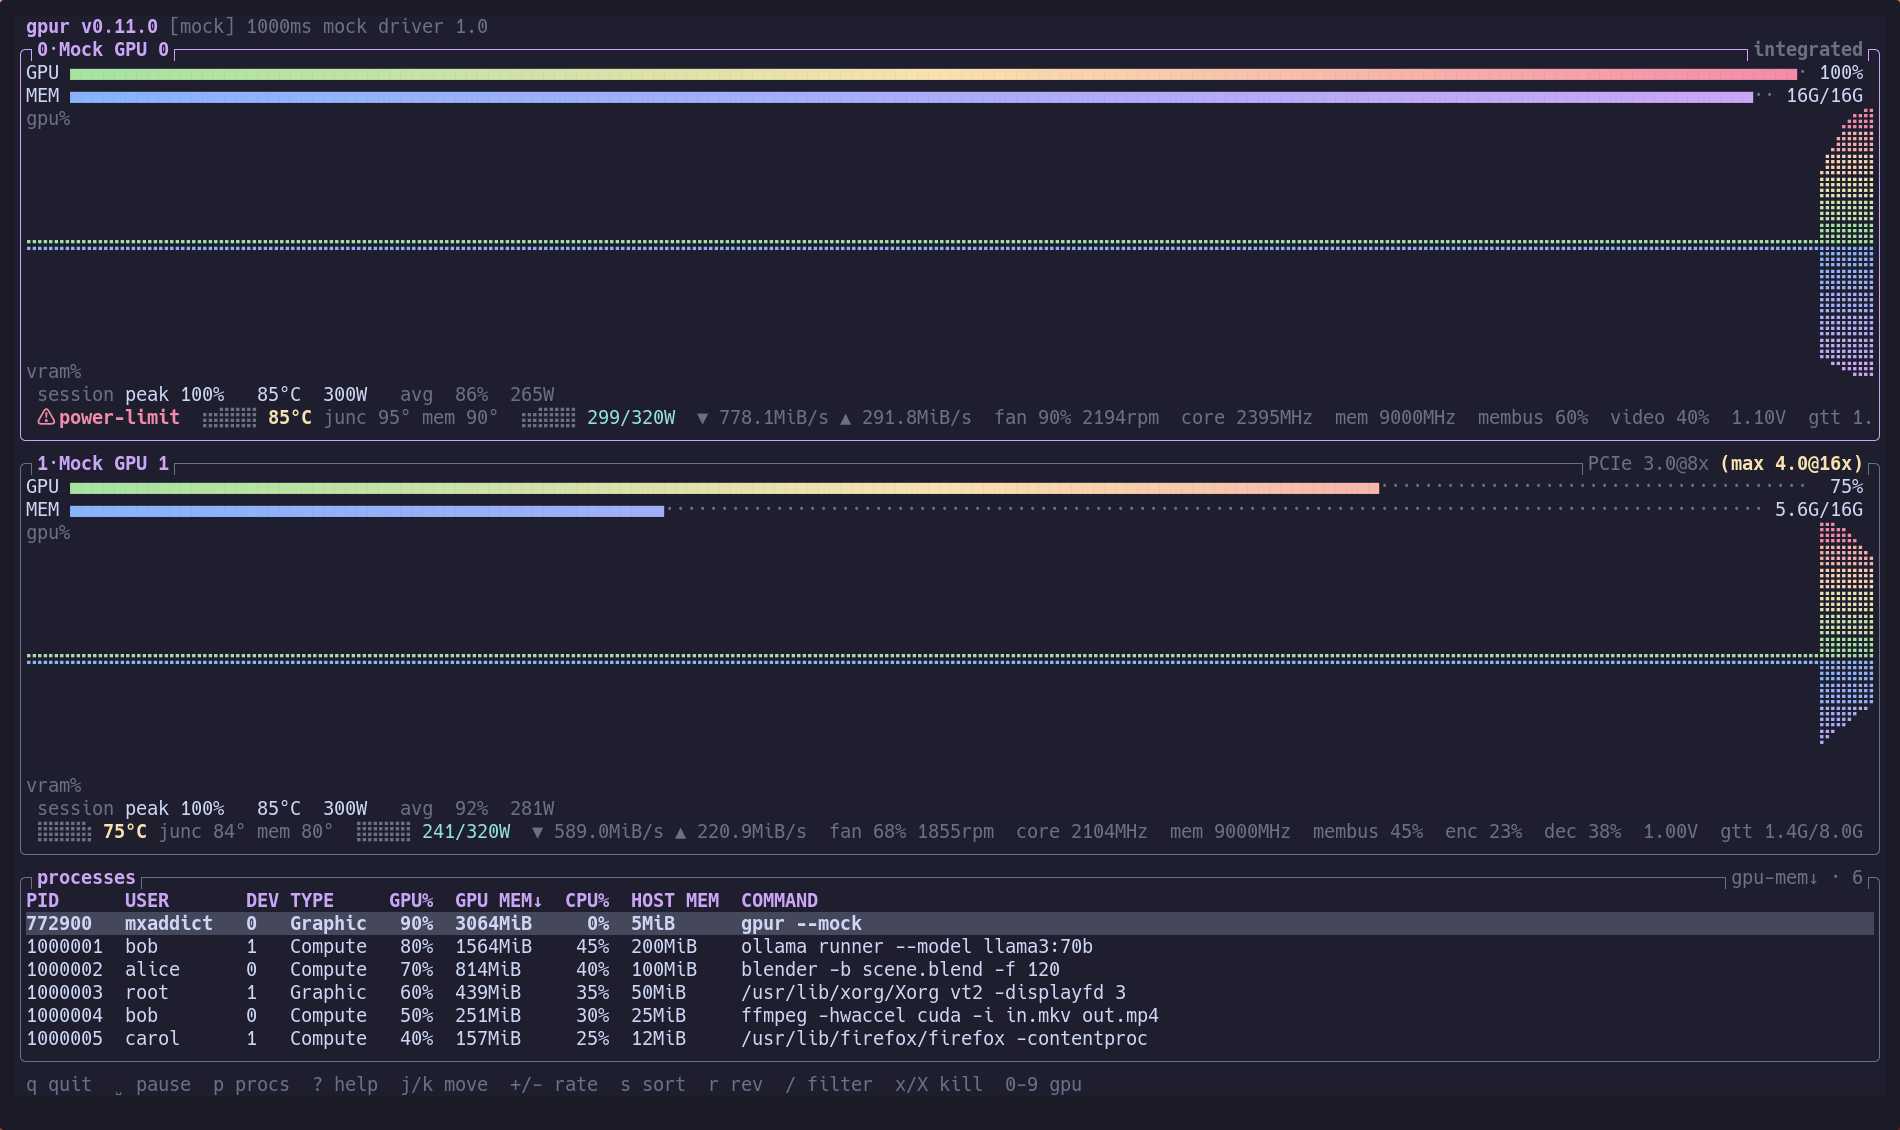Click the processes panel title
The width and height of the screenshot is (1900, 1130).
[x=86, y=877]
